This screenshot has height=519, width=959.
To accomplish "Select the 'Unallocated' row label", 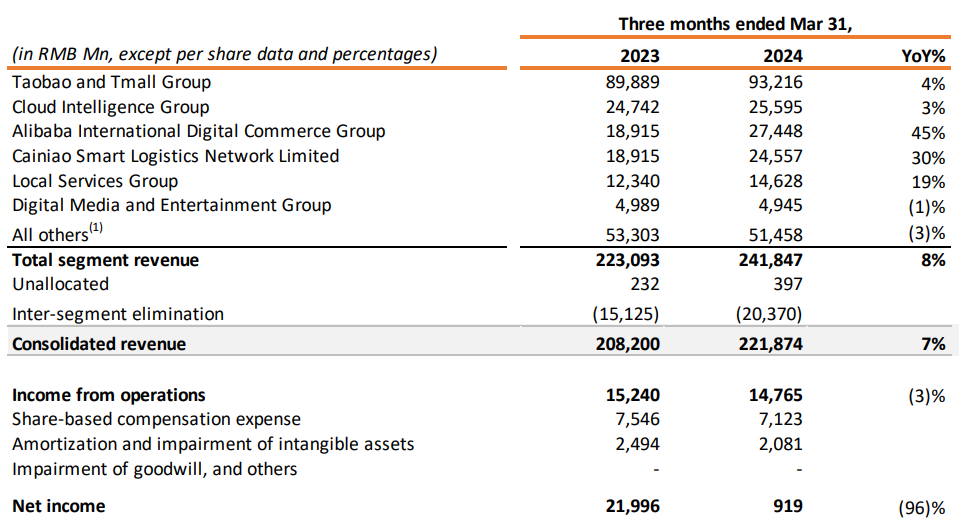I will (61, 284).
